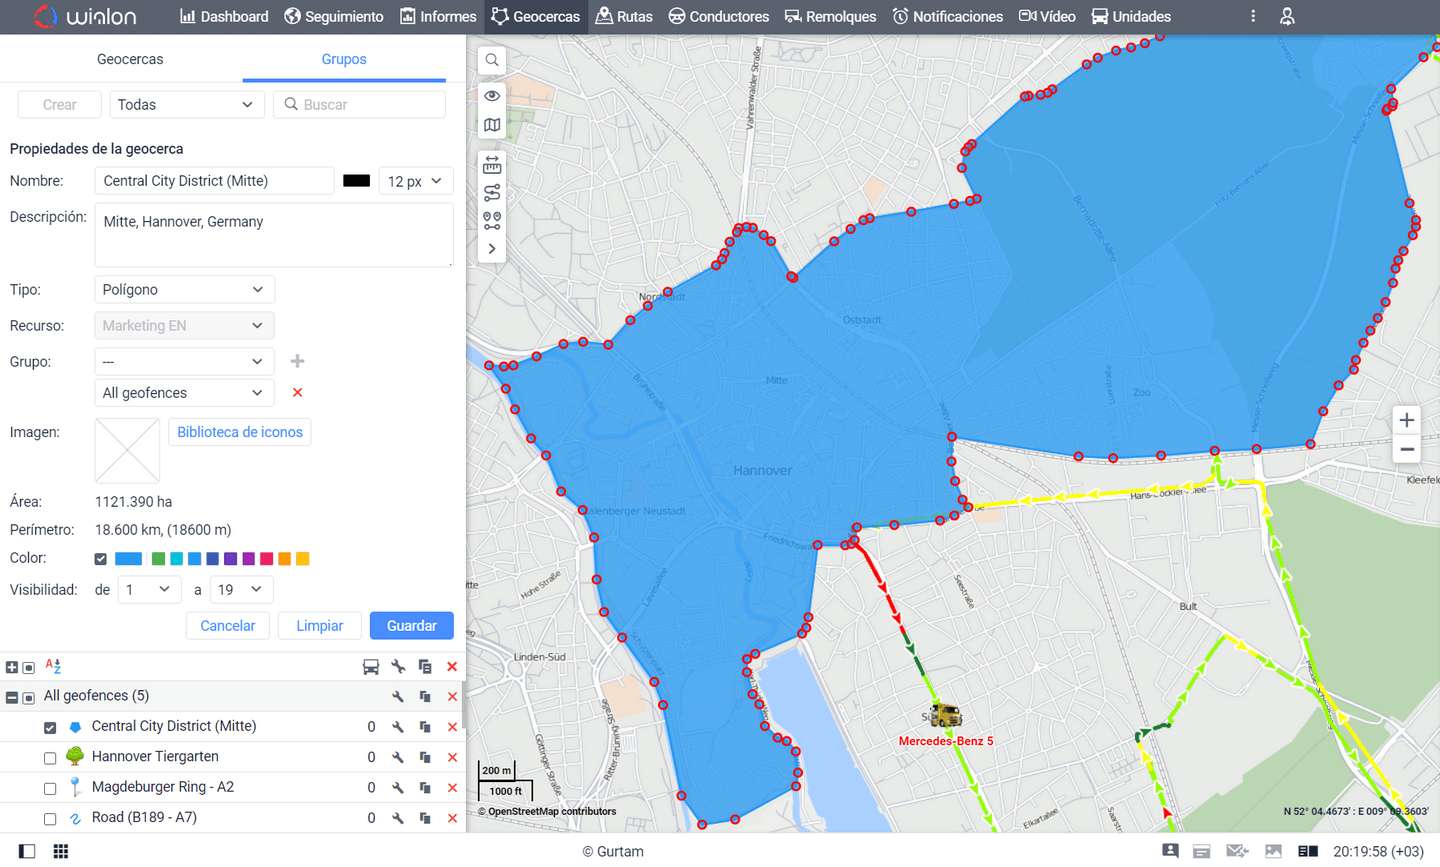Select the distance measurement ruler tool

(x=491, y=164)
